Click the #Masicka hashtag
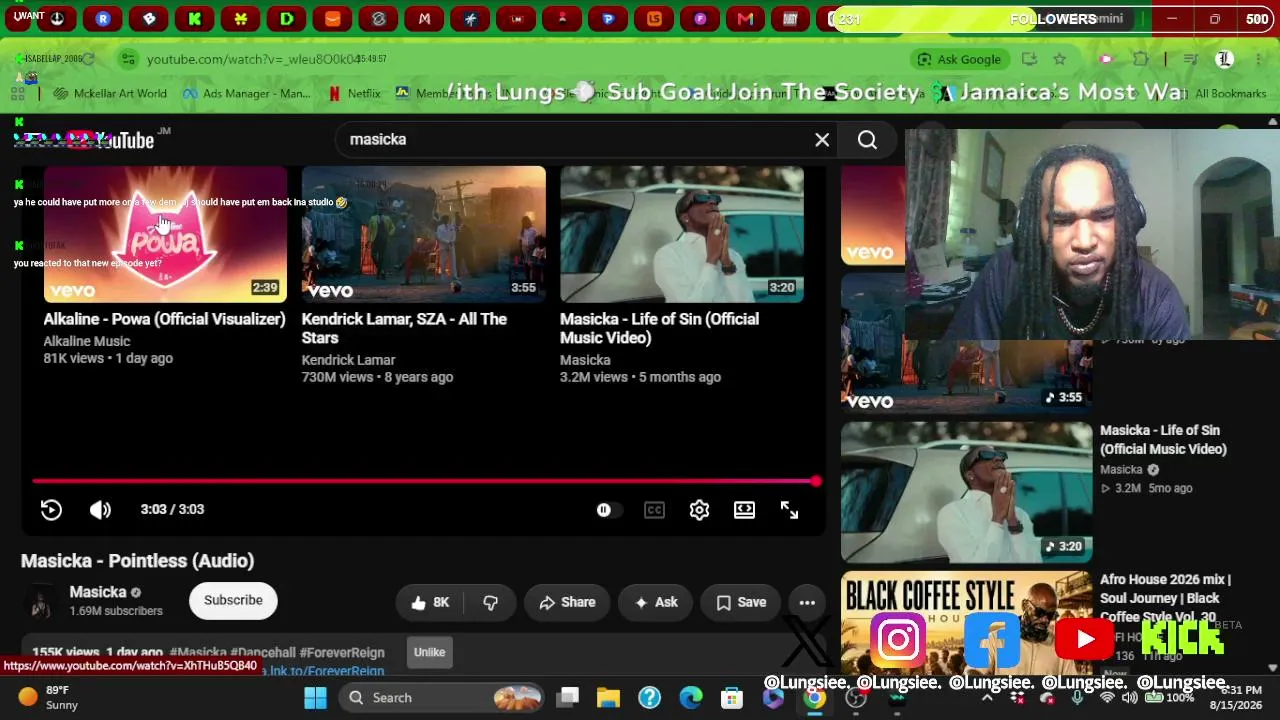Viewport: 1280px width, 720px height. point(198,652)
